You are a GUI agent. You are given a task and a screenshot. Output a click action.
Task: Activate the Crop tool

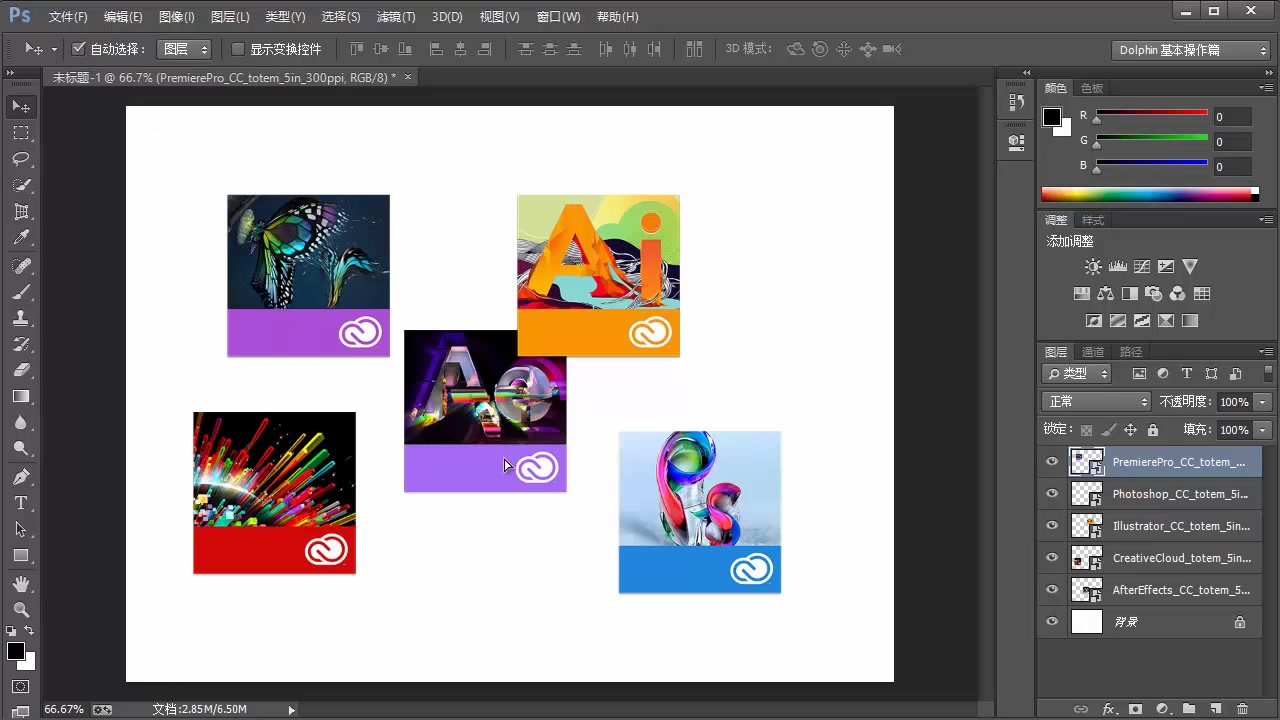(x=21, y=212)
